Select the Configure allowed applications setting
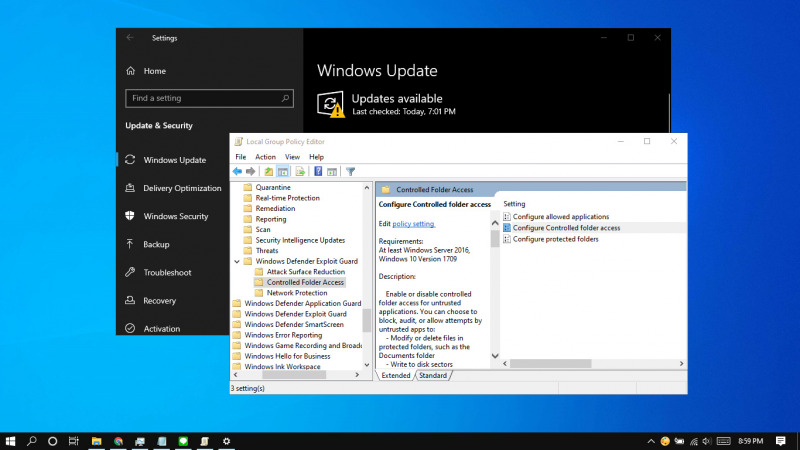Image resolution: width=800 pixels, height=450 pixels. [x=560, y=216]
